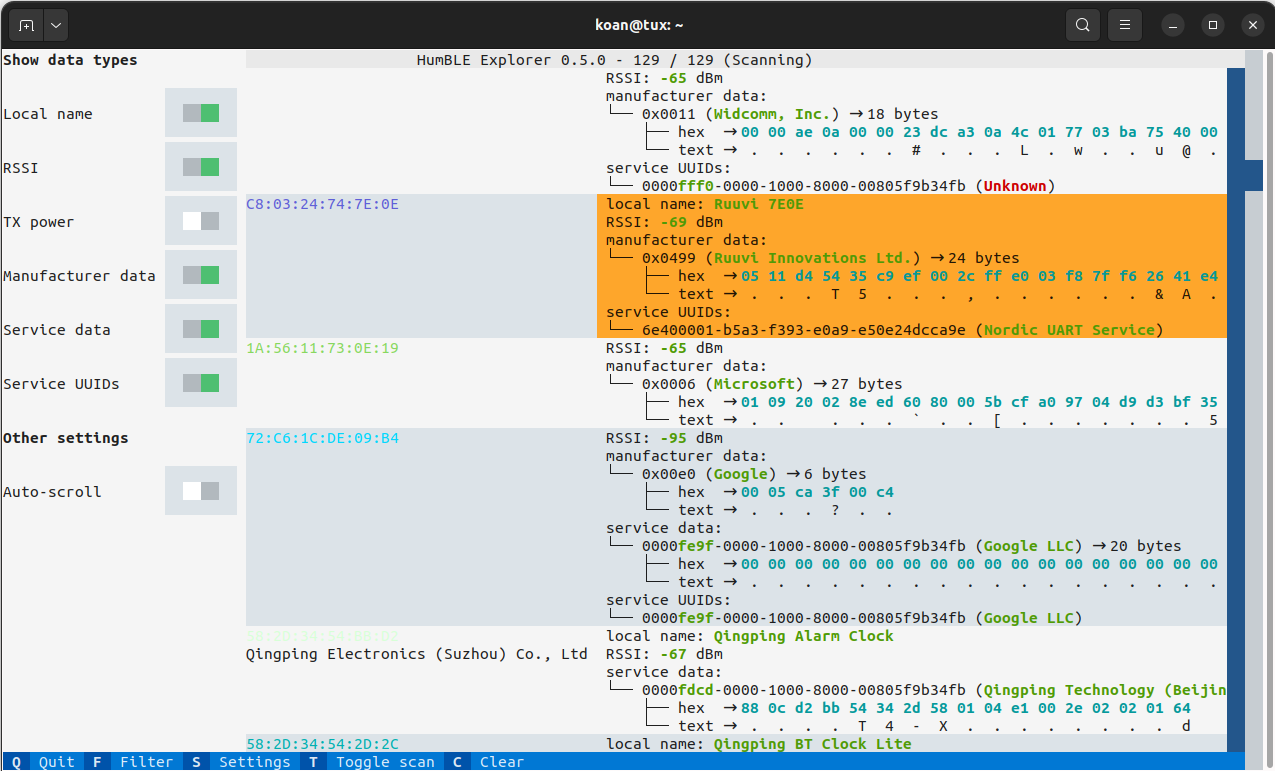
Task: Toggle the Service data switch
Action: point(201,329)
